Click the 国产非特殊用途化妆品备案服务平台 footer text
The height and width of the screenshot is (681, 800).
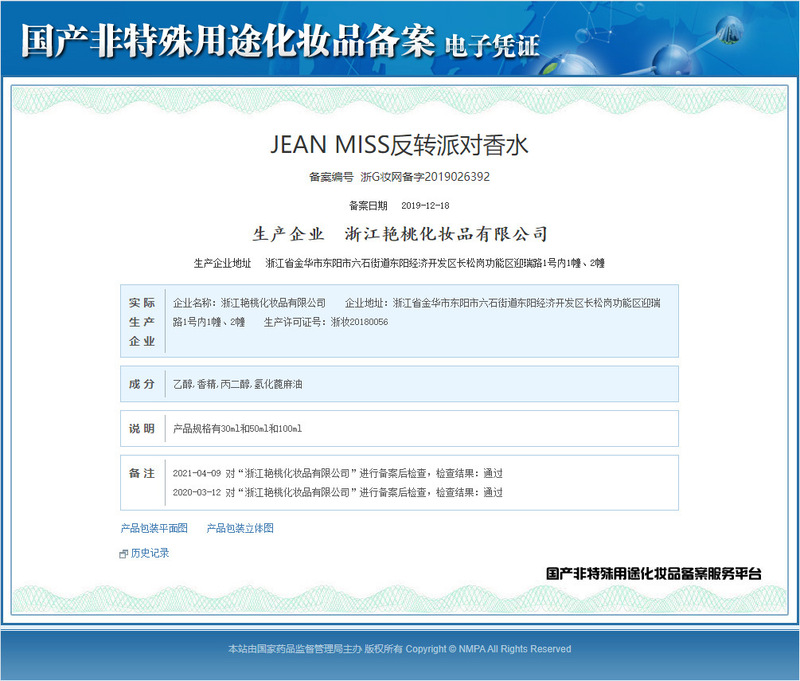[x=654, y=573]
